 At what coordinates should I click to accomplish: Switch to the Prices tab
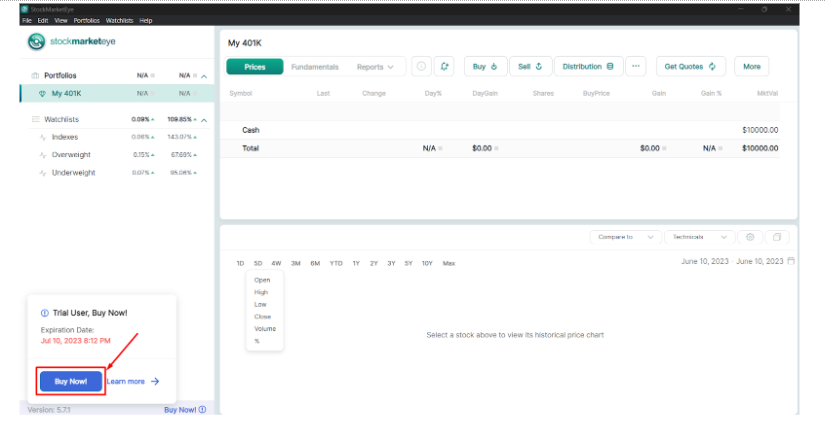point(255,67)
